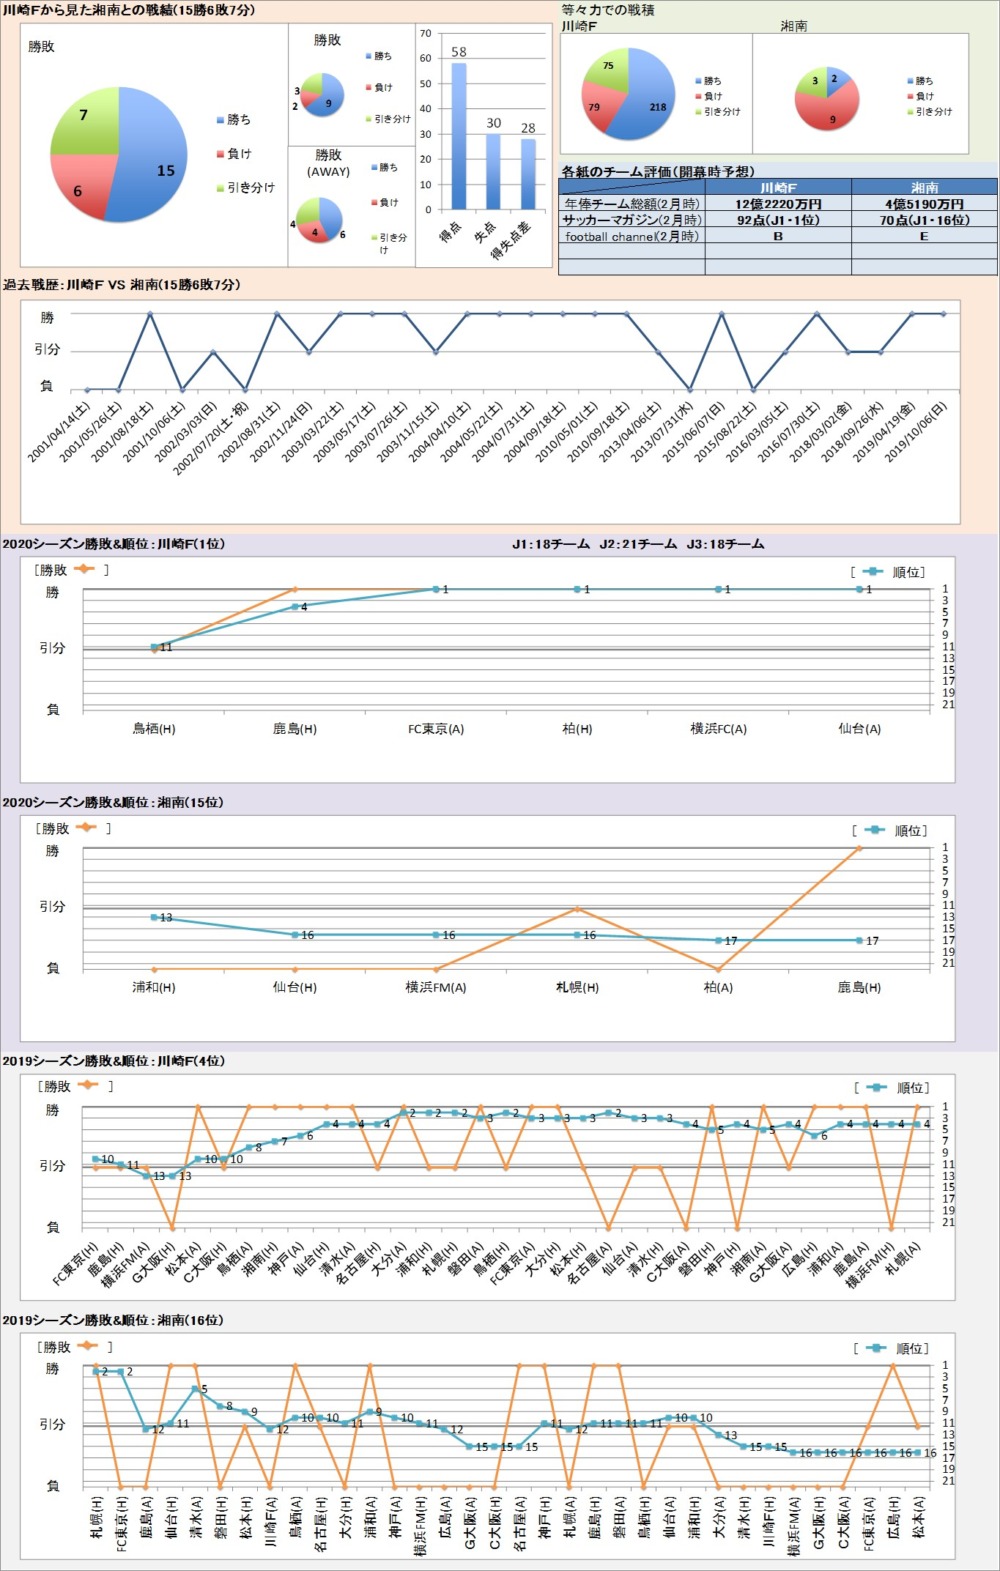Select the 失点 bar labeled 30
The width and height of the screenshot is (1000, 1571).
pos(493,171)
